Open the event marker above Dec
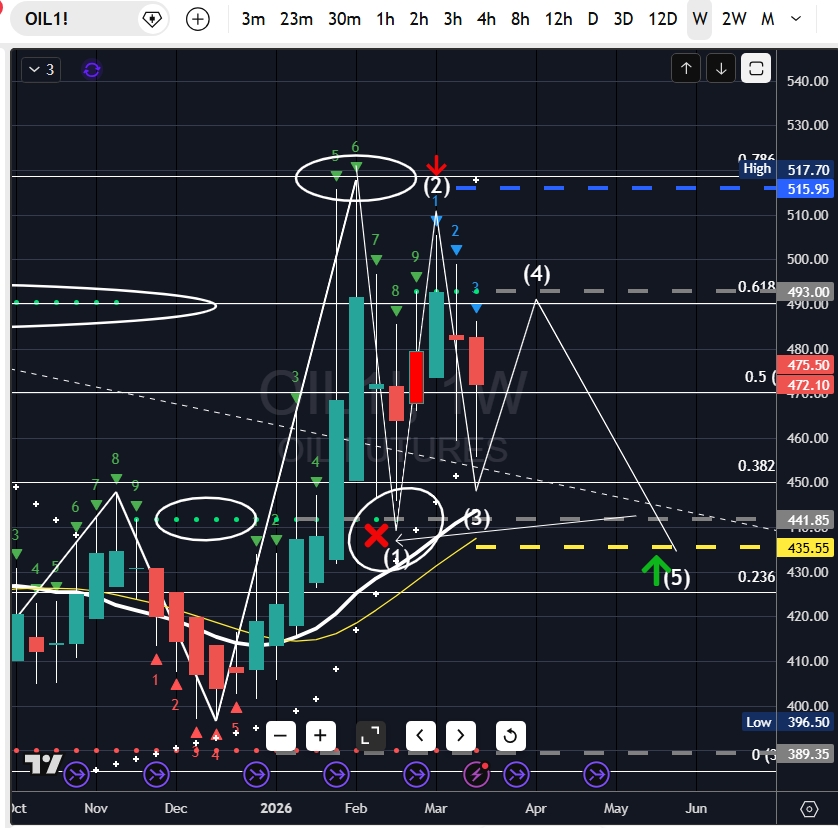 157,774
